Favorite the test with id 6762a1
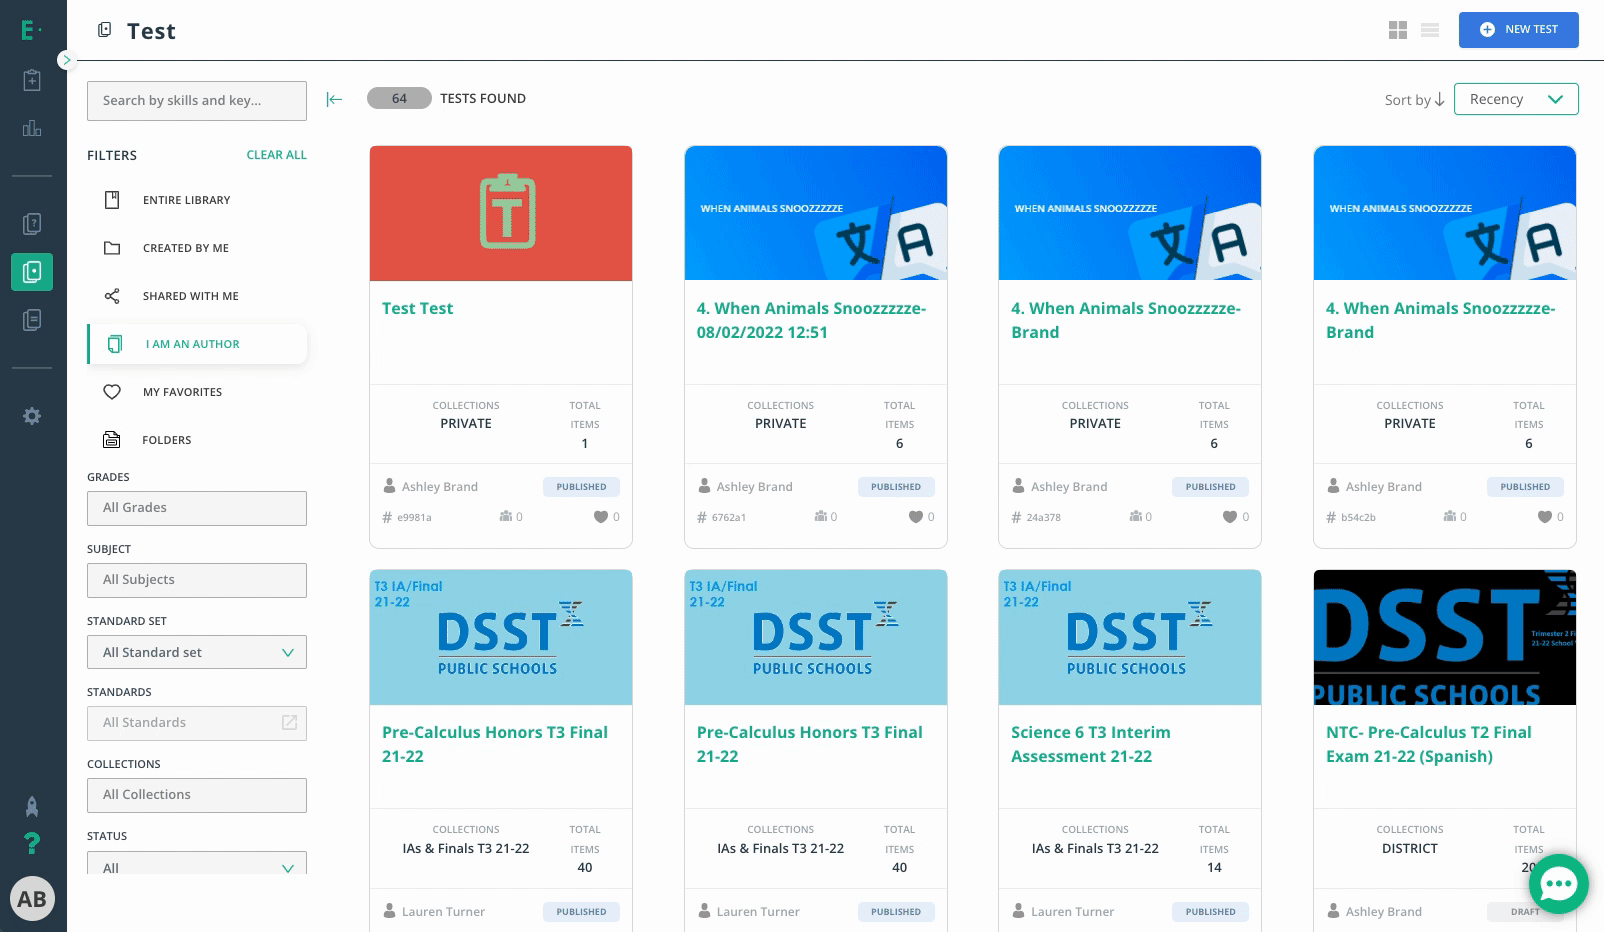The width and height of the screenshot is (1604, 932). (915, 517)
